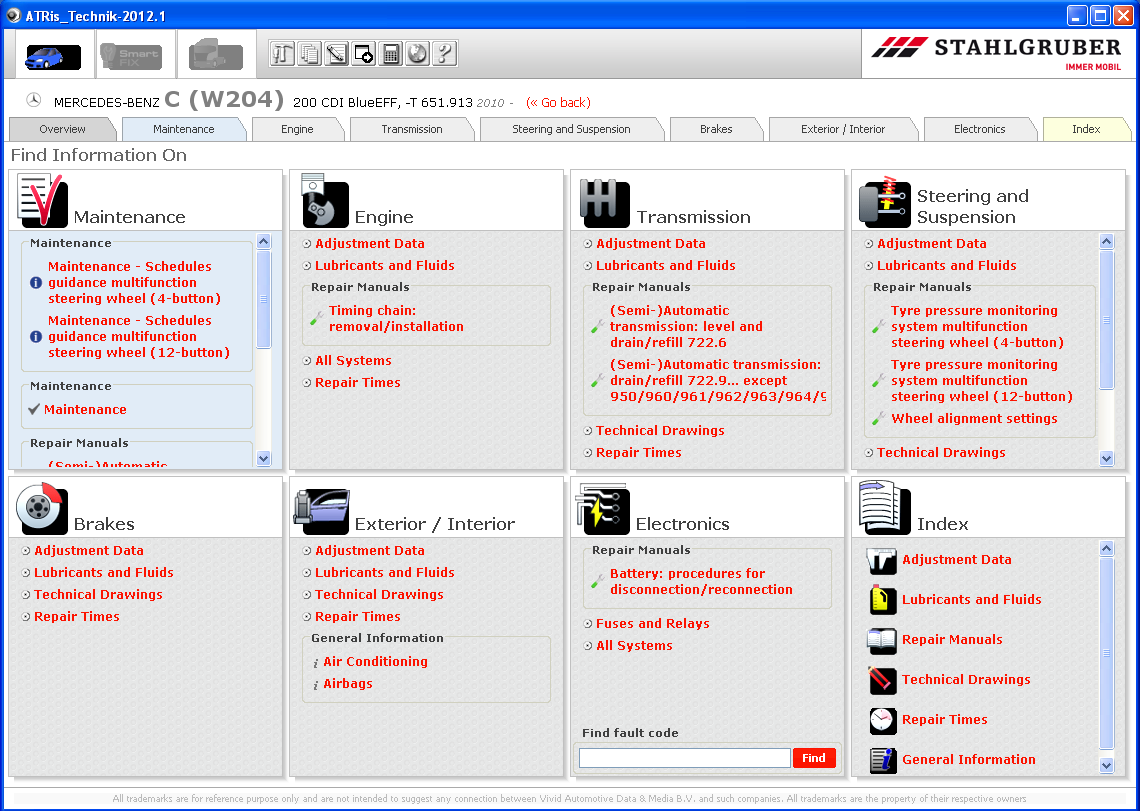This screenshot has width=1140, height=811.
Task: Open the Transmission tab
Action: point(412,129)
